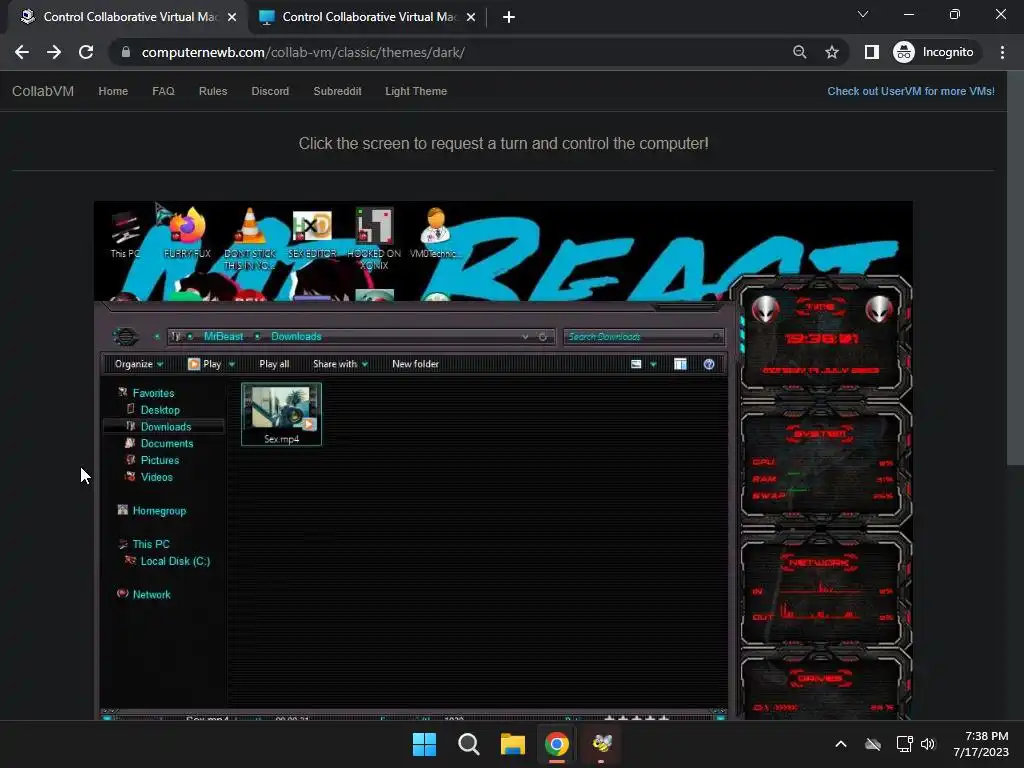Close the second Control Collaborative tab
The width and height of the screenshot is (1024, 768).
pos(471,17)
